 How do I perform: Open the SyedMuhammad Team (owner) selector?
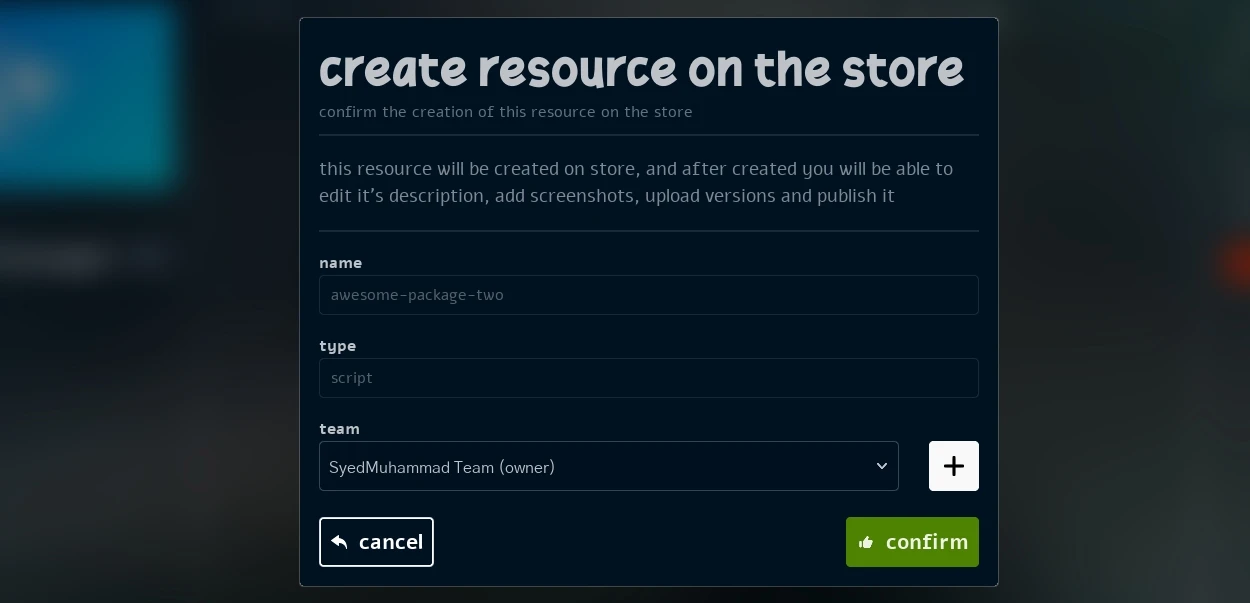coord(600,467)
